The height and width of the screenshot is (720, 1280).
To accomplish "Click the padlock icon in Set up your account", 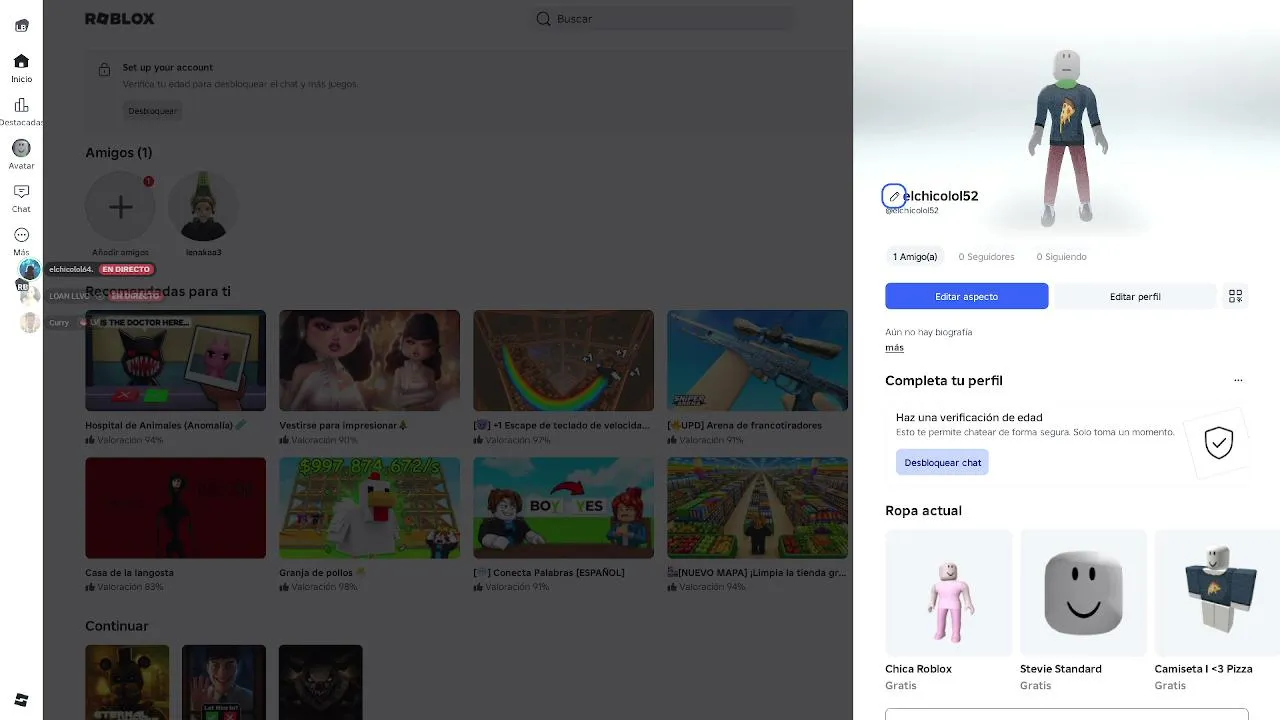I will pos(104,70).
